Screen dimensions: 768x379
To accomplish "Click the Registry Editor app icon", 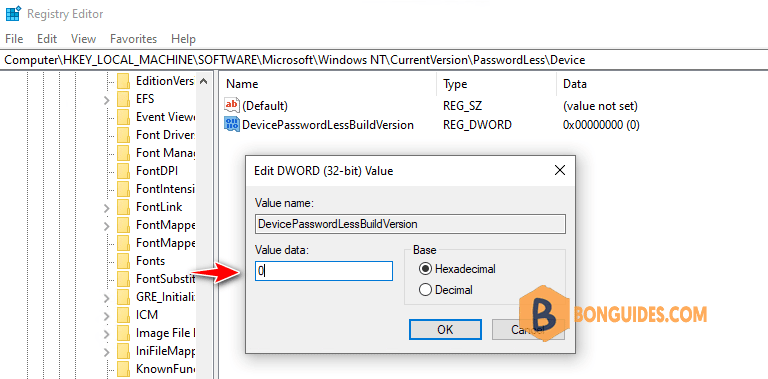I will pyautogui.click(x=13, y=13).
